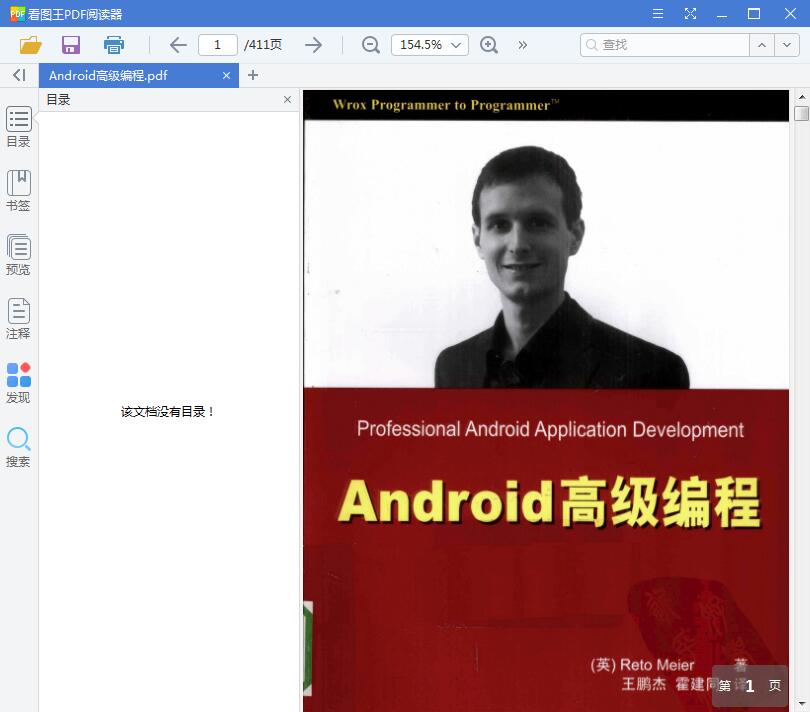
Task: Open the zoom level dropdown showing 154.5%
Action: (429, 45)
